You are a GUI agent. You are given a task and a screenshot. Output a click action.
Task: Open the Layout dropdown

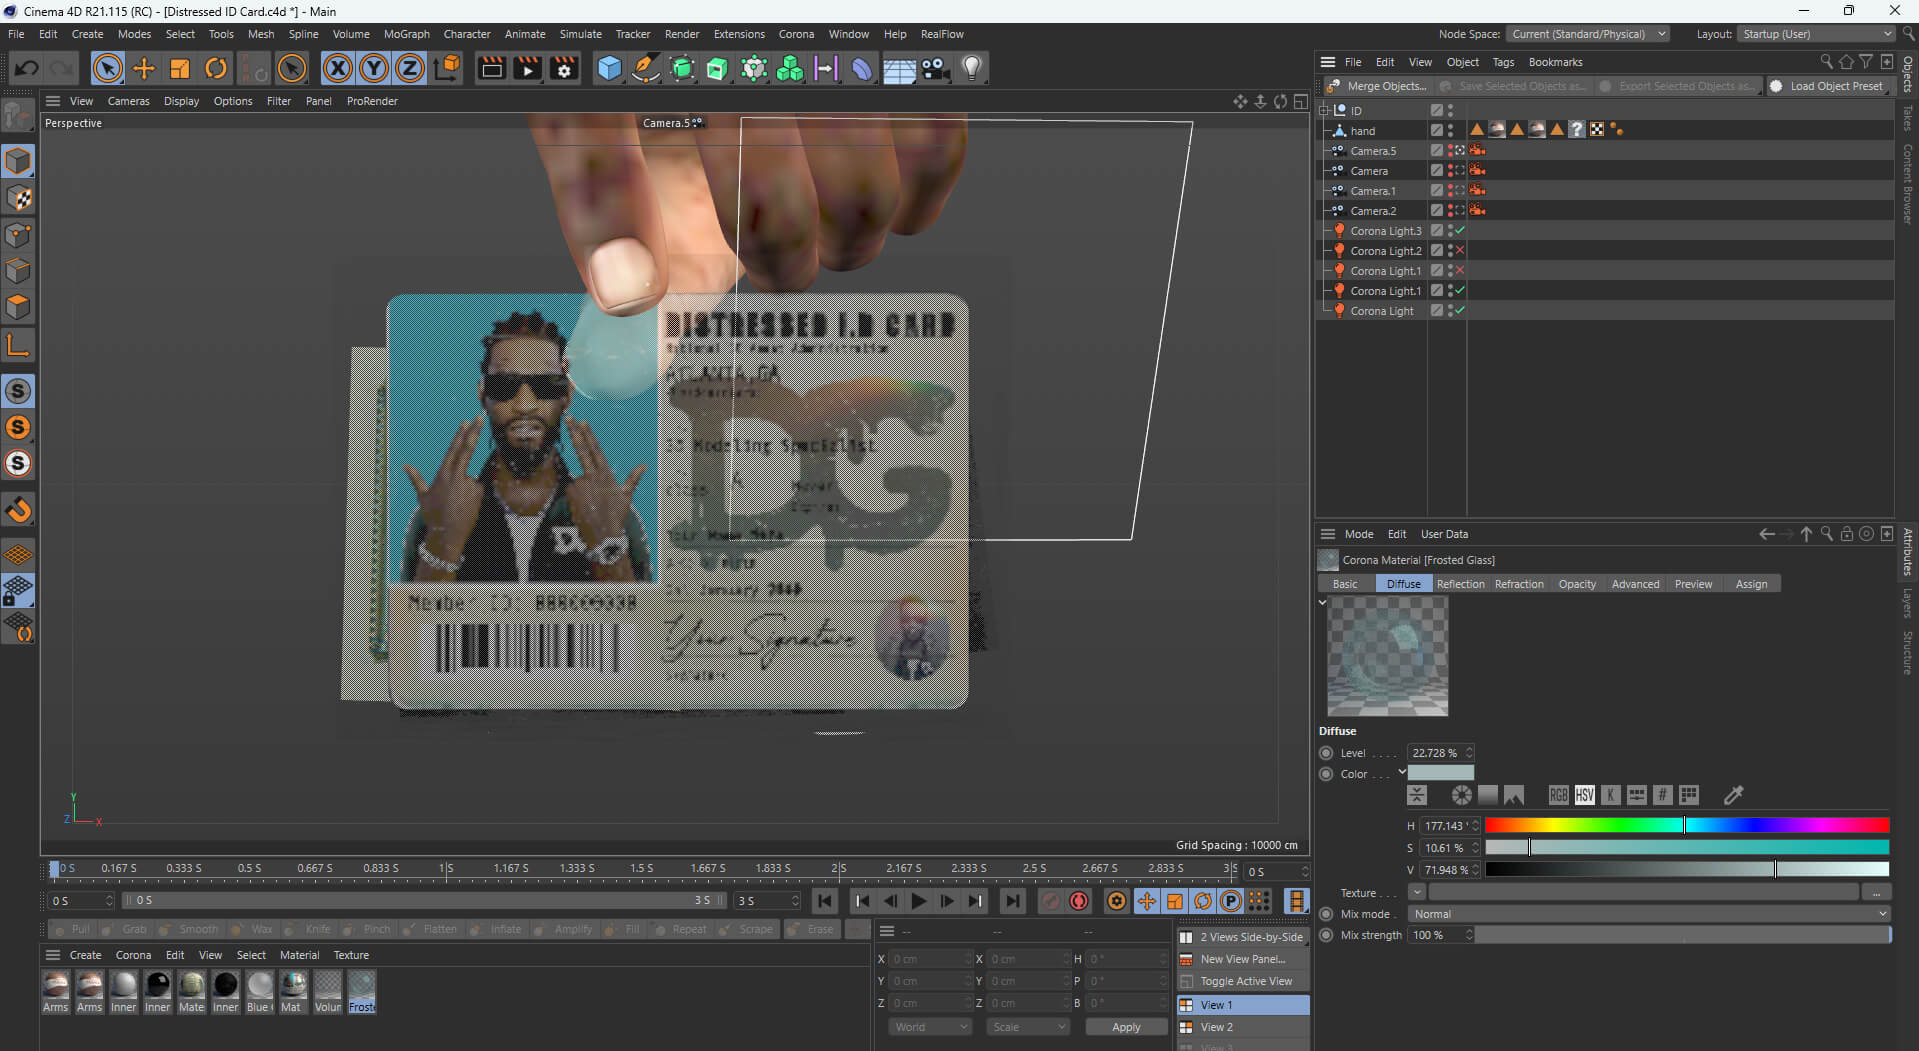click(x=1815, y=34)
